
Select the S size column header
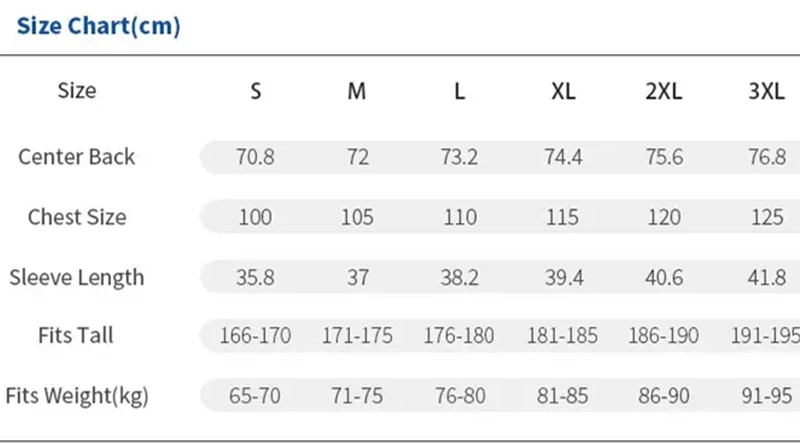256,92
